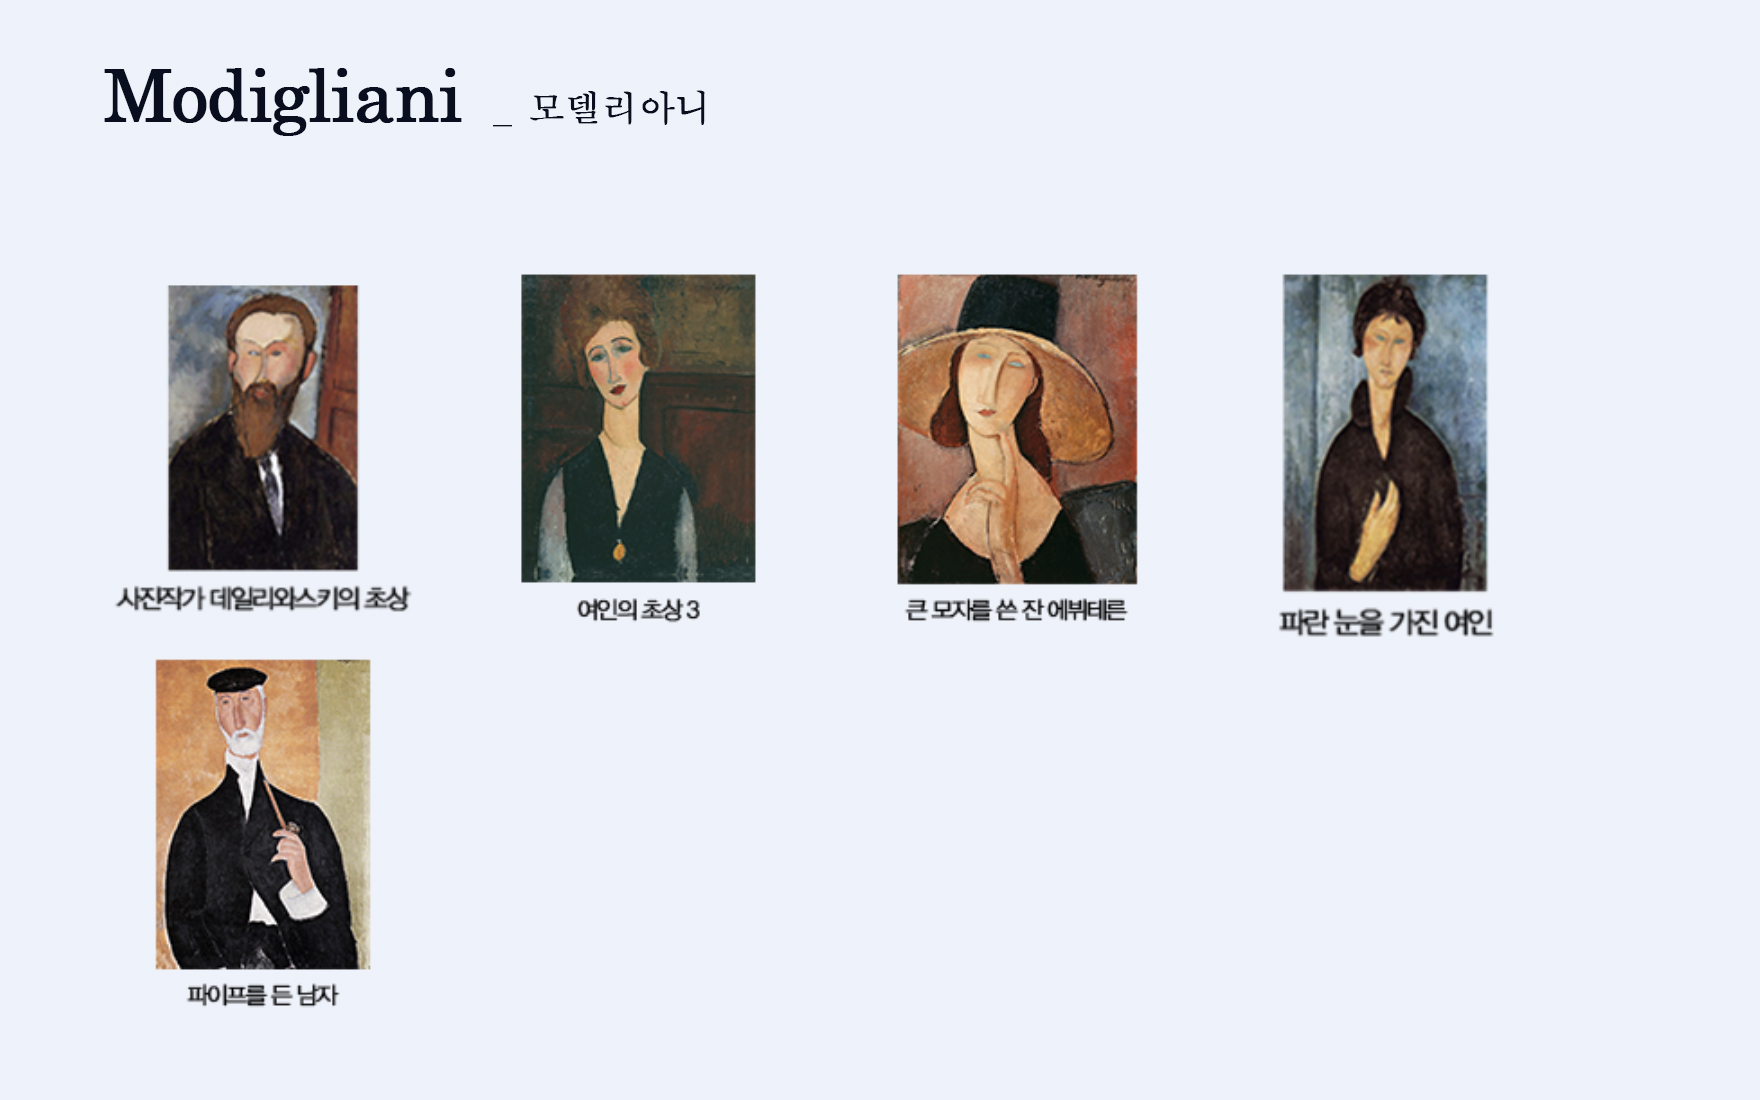Open the photographer Dilewski portrait thumbnail
Screen dimensions: 1760x1100
coord(263,428)
